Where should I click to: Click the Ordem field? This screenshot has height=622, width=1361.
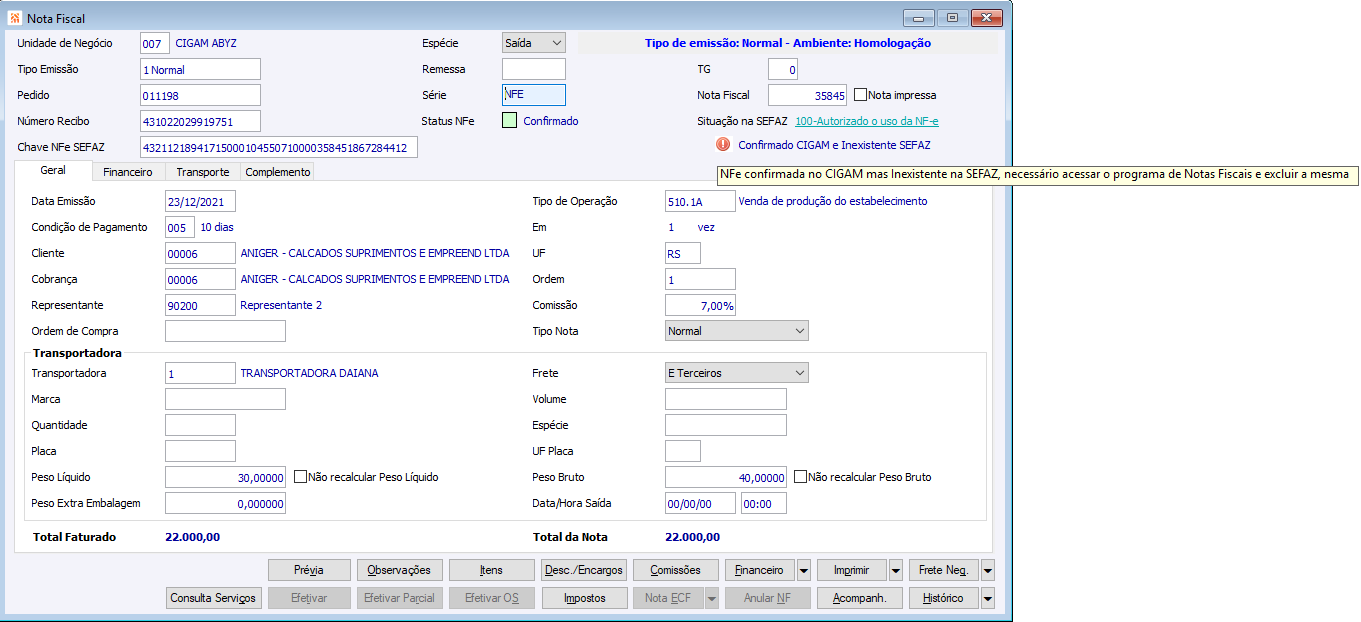(700, 279)
